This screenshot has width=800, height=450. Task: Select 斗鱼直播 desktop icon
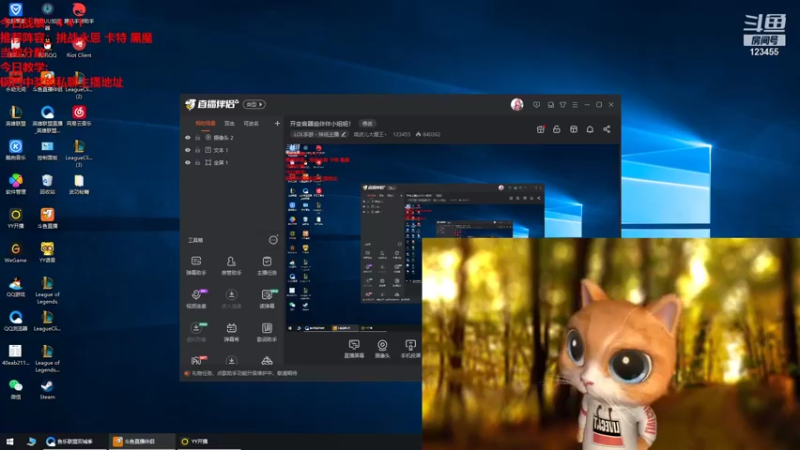point(47,218)
